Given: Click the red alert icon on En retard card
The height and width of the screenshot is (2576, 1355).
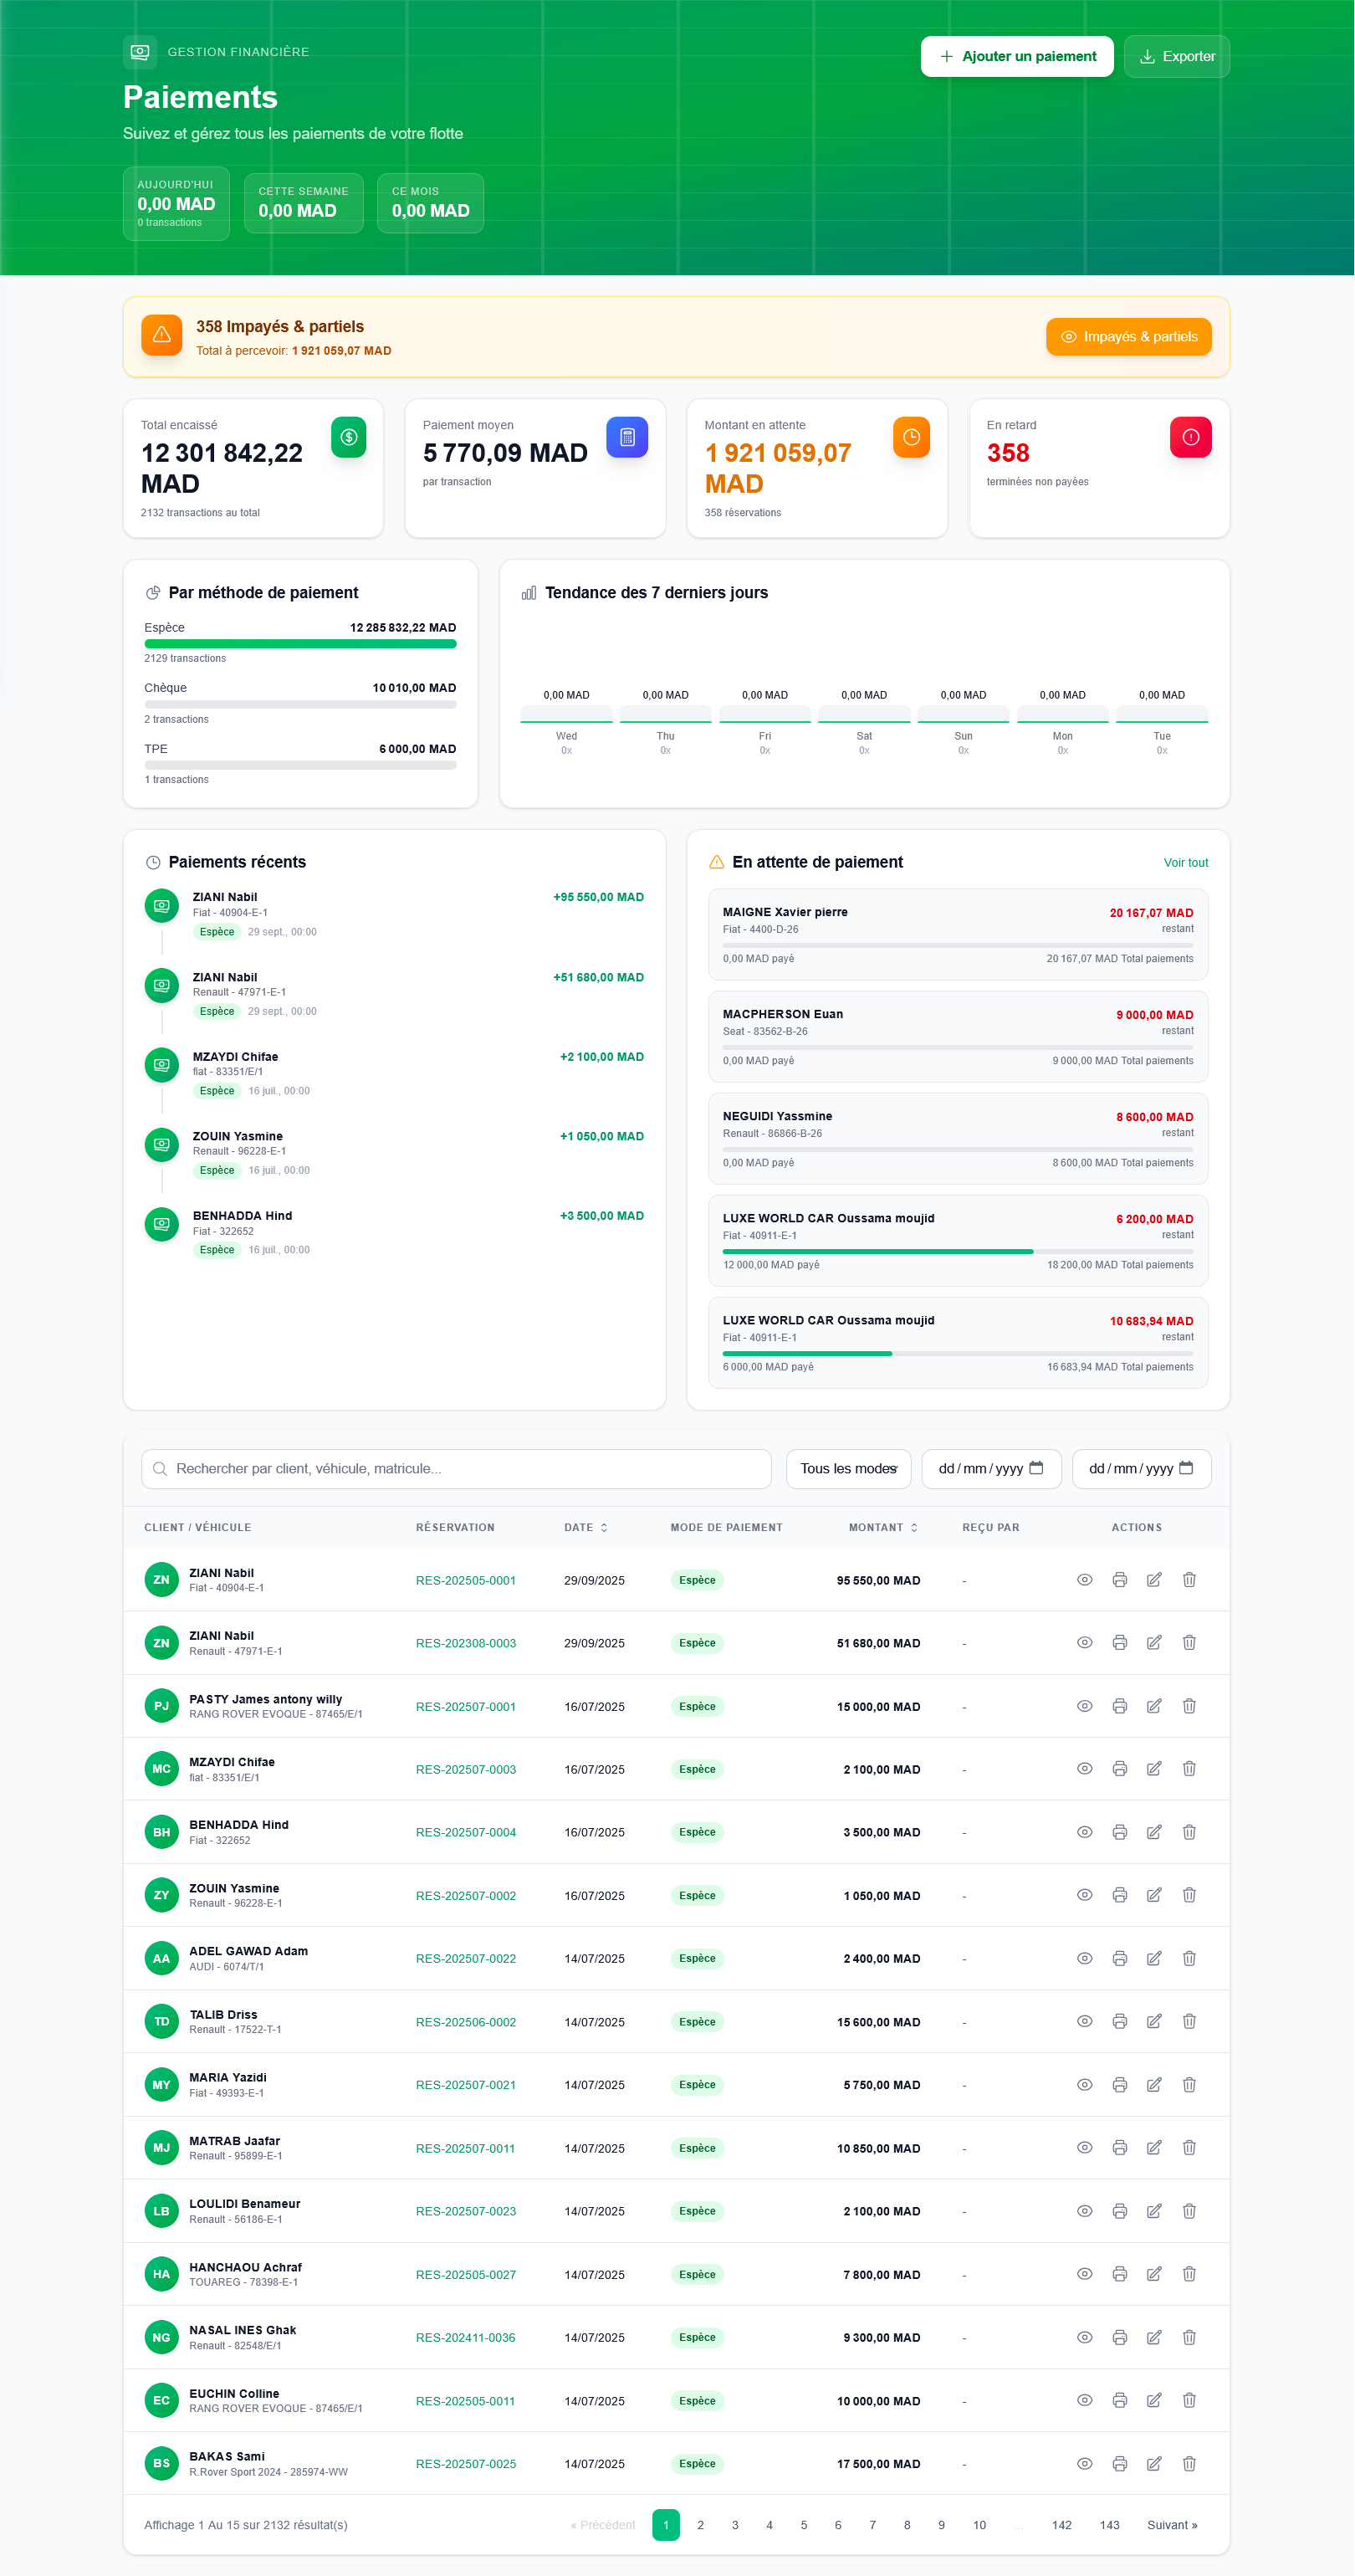Looking at the screenshot, I should (1190, 437).
